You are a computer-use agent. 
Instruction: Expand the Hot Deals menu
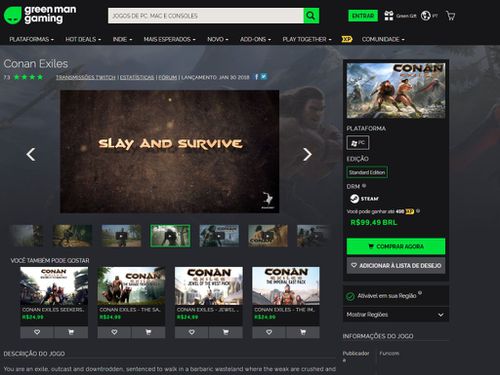coord(83,39)
